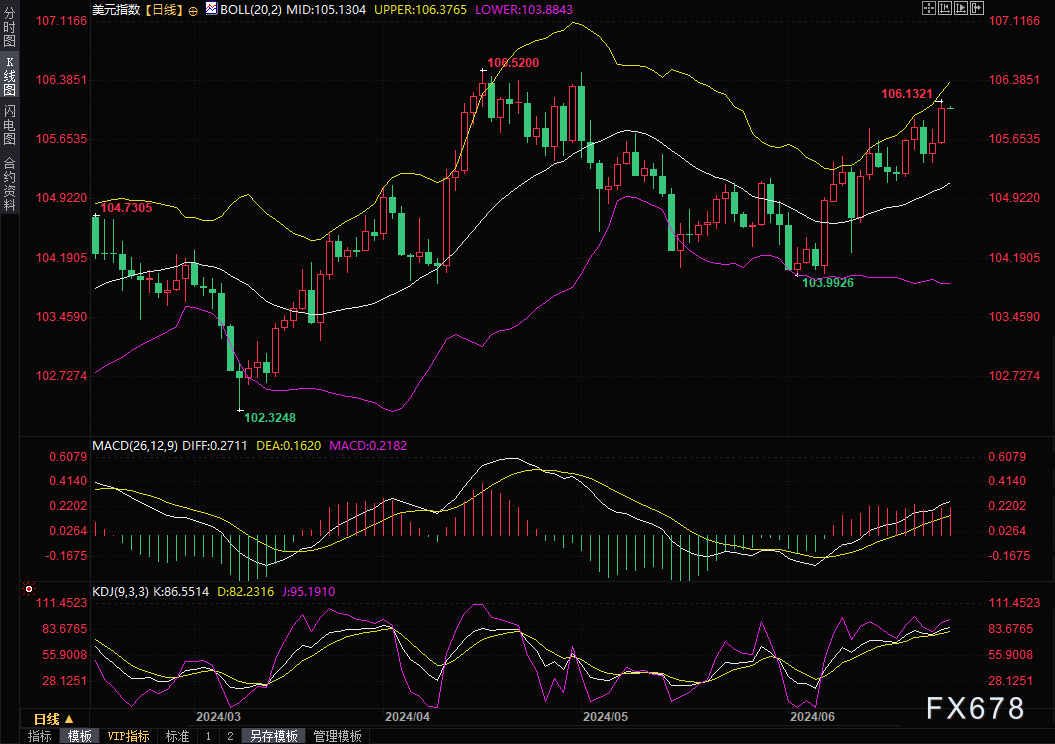Click the UPPER:106.3765 value
Image resolution: width=1055 pixels, height=744 pixels.
tap(421, 9)
